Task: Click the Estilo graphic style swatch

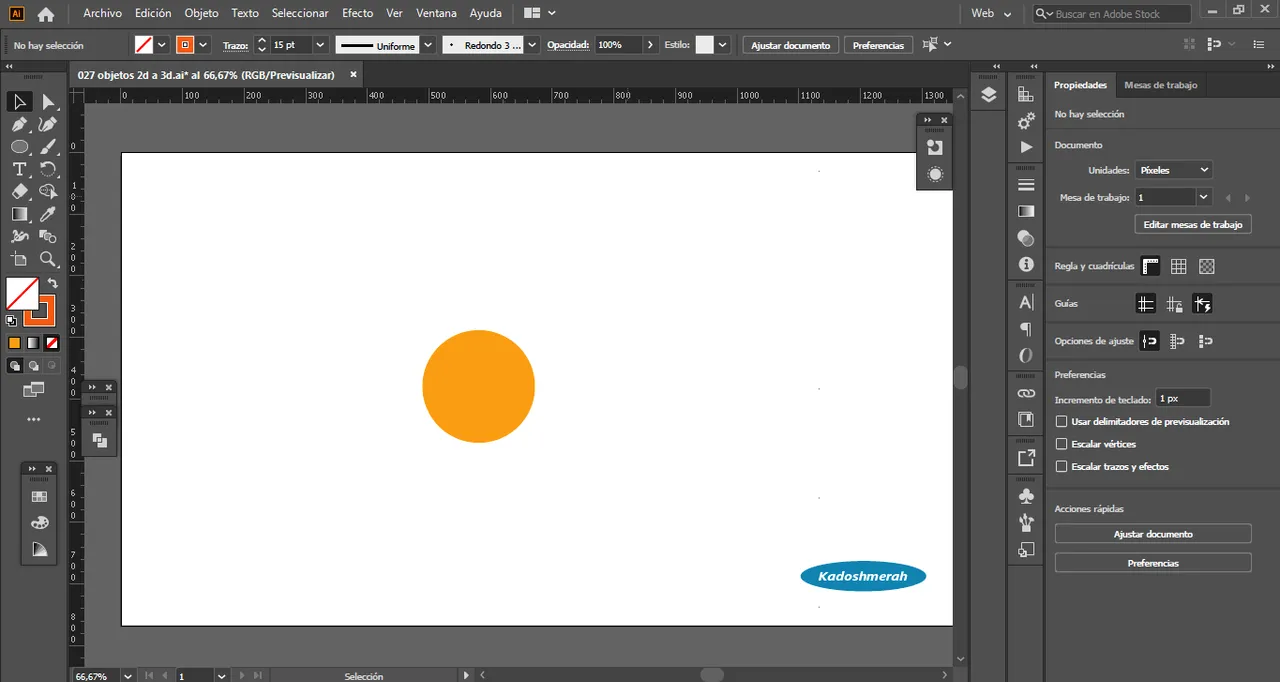Action: pos(705,45)
